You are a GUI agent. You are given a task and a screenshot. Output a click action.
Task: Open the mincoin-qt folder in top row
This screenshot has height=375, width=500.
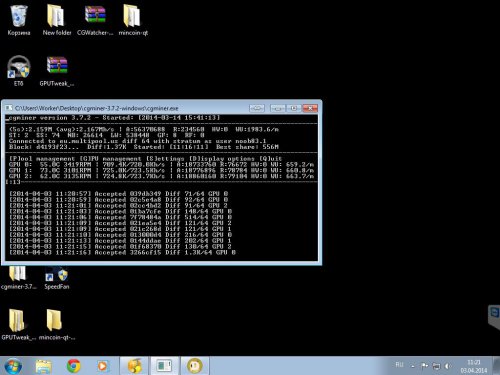click(133, 20)
